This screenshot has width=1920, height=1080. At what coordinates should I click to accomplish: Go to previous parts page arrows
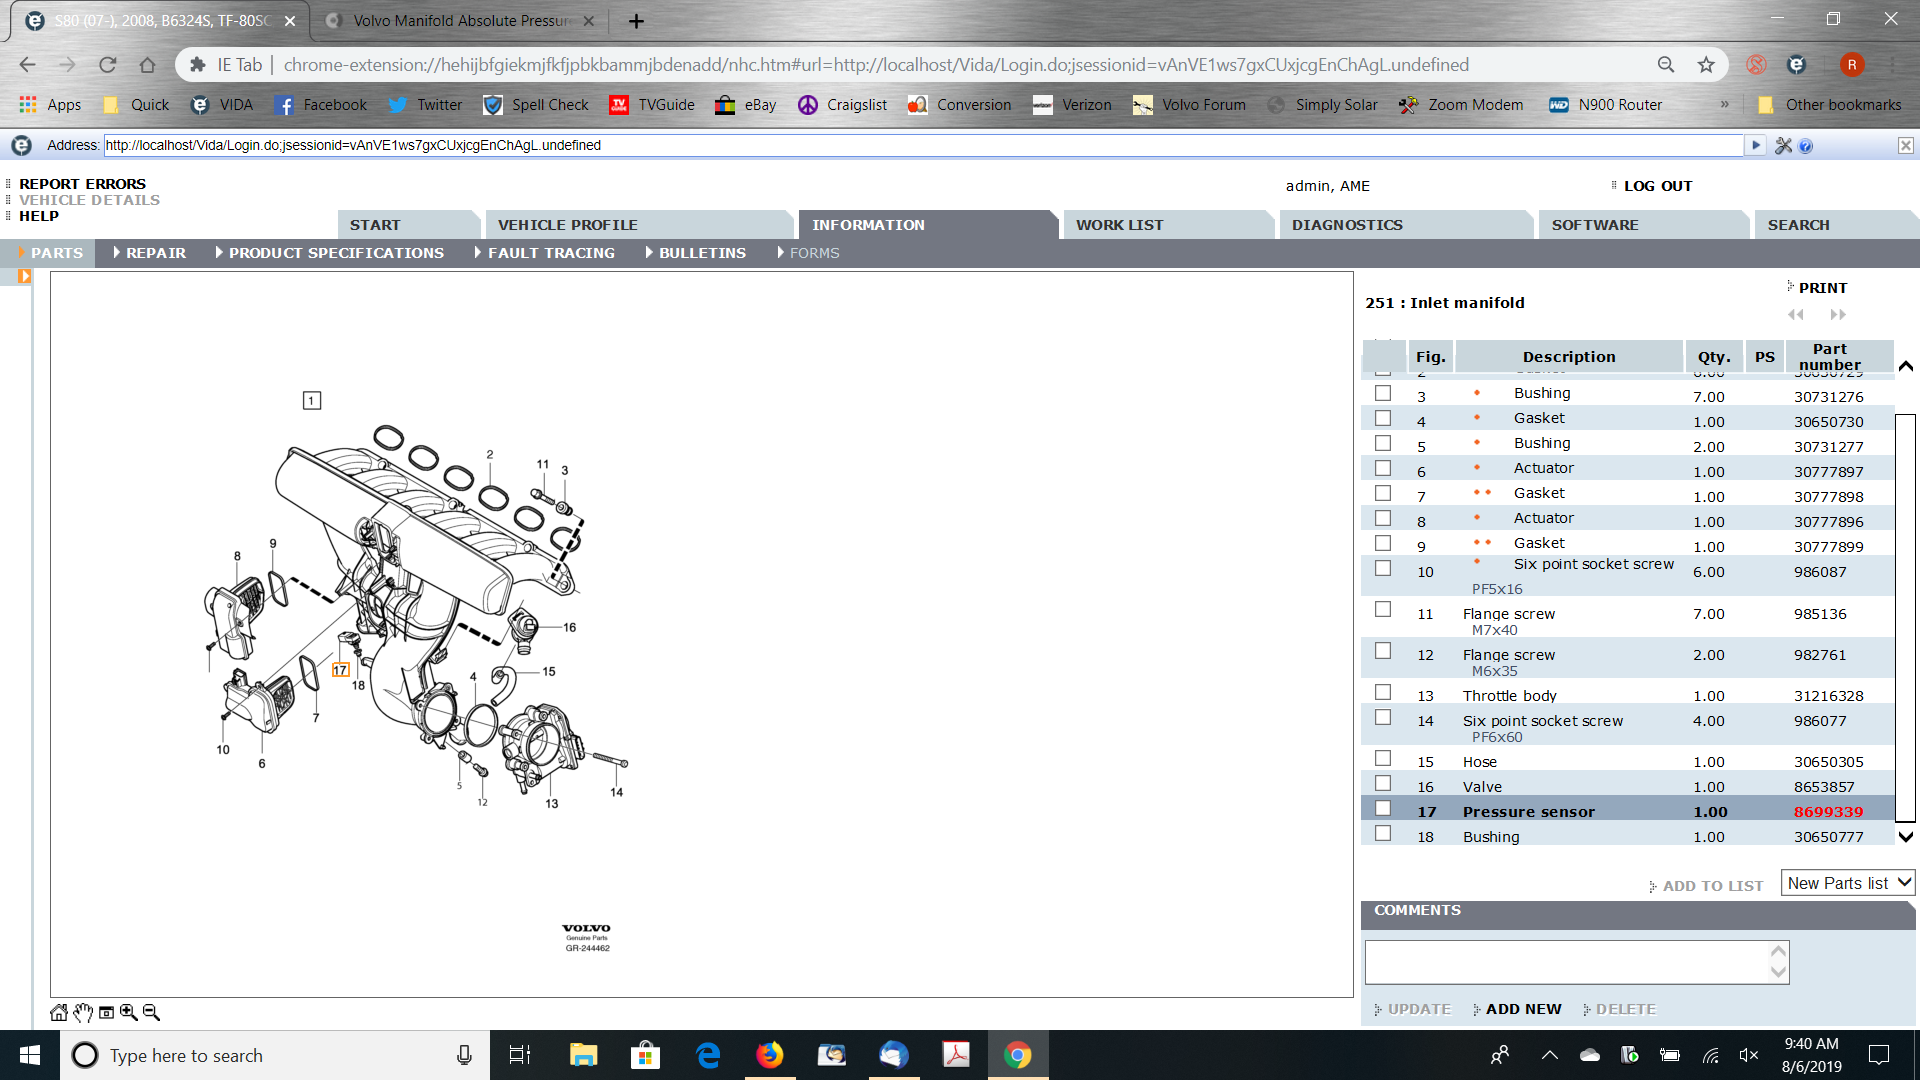coord(1796,314)
